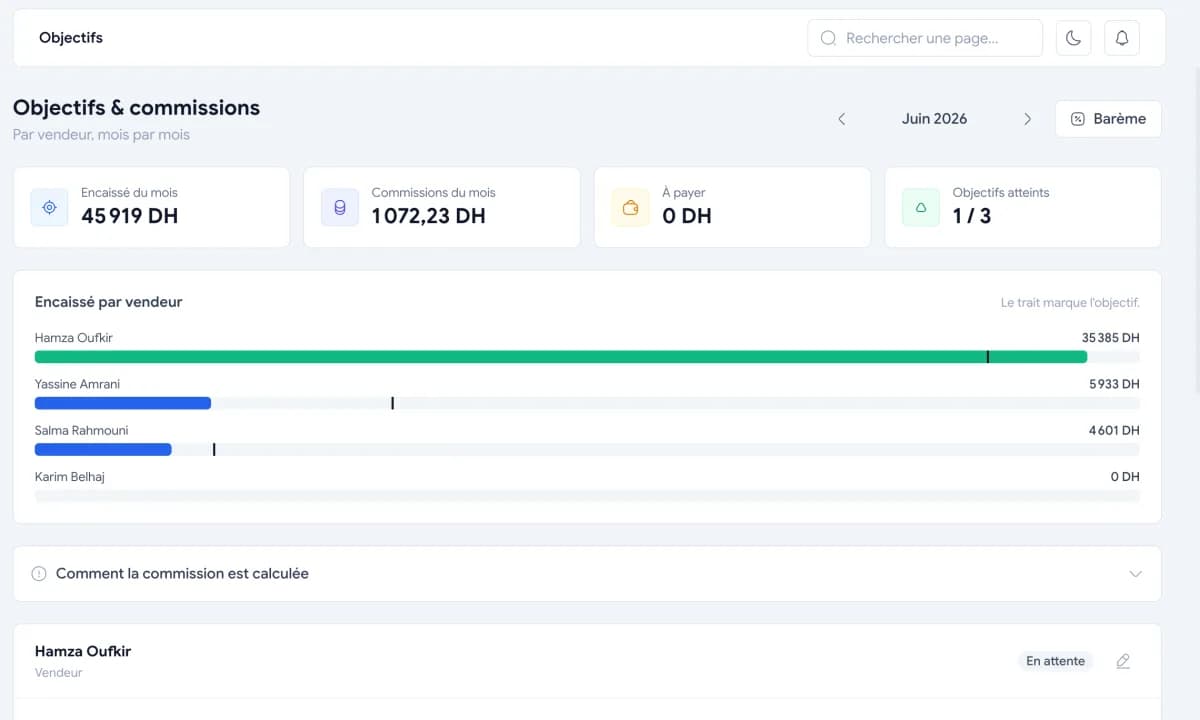Image resolution: width=1200 pixels, height=720 pixels.
Task: Click the wallet icon beside À payer
Action: click(x=631, y=207)
